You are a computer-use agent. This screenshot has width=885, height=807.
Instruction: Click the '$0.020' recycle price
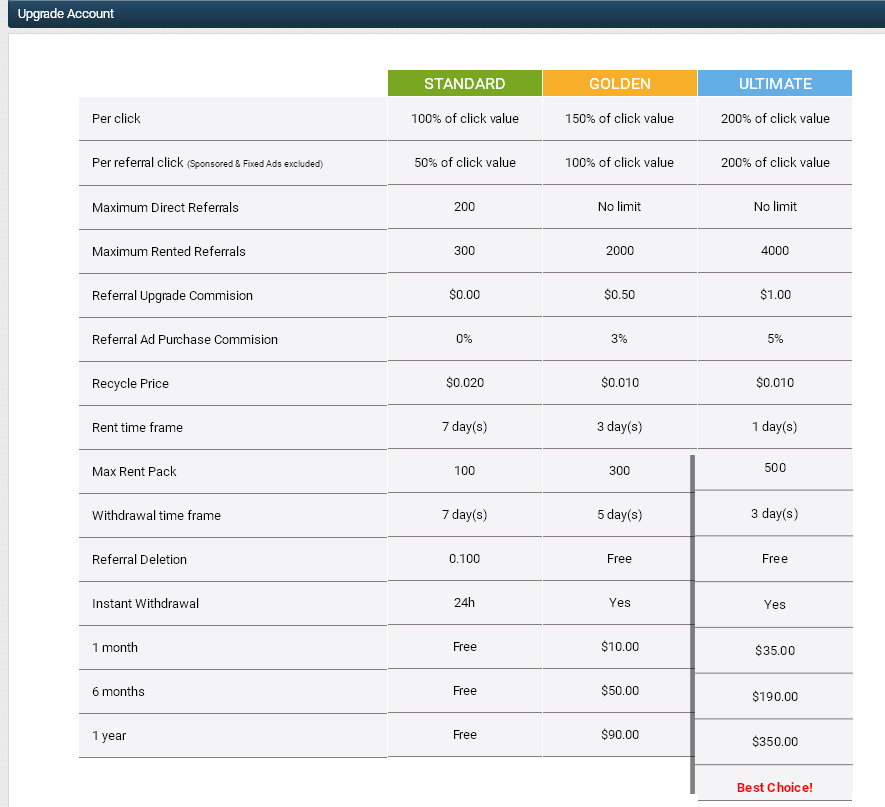(x=465, y=383)
